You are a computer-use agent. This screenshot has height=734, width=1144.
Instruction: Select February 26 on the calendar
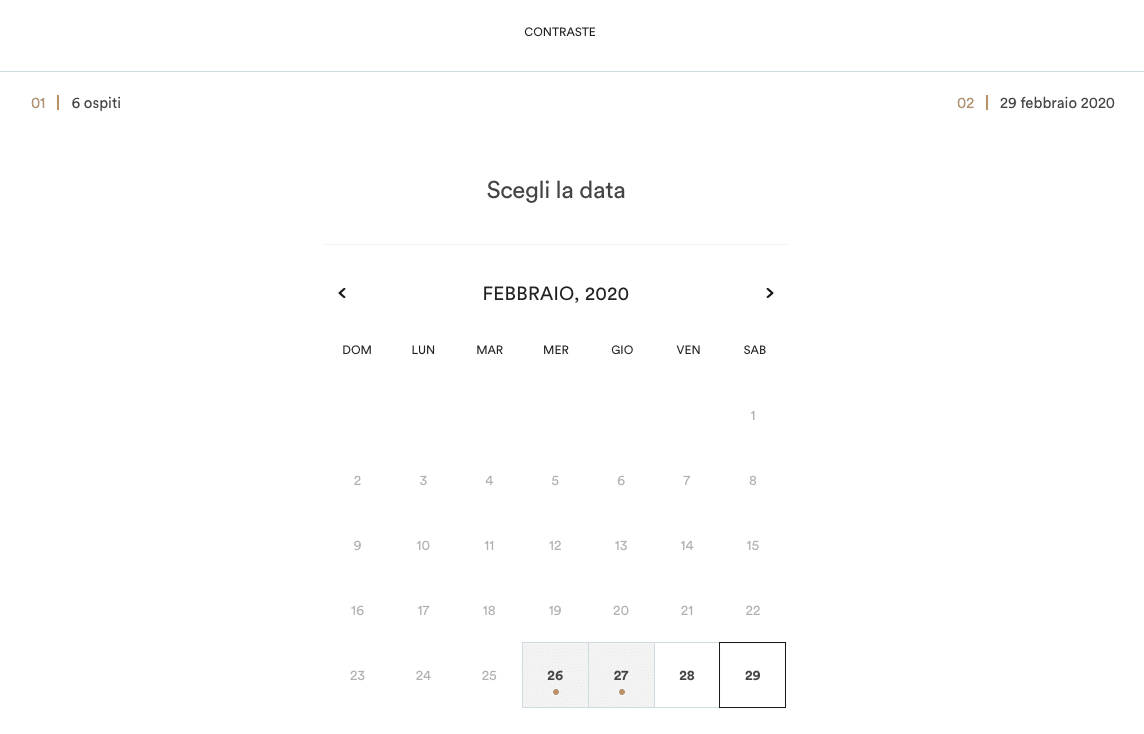coord(555,675)
